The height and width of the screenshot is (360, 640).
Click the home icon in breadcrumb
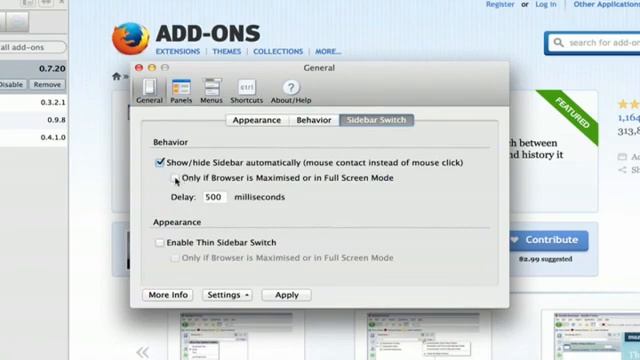[116, 76]
